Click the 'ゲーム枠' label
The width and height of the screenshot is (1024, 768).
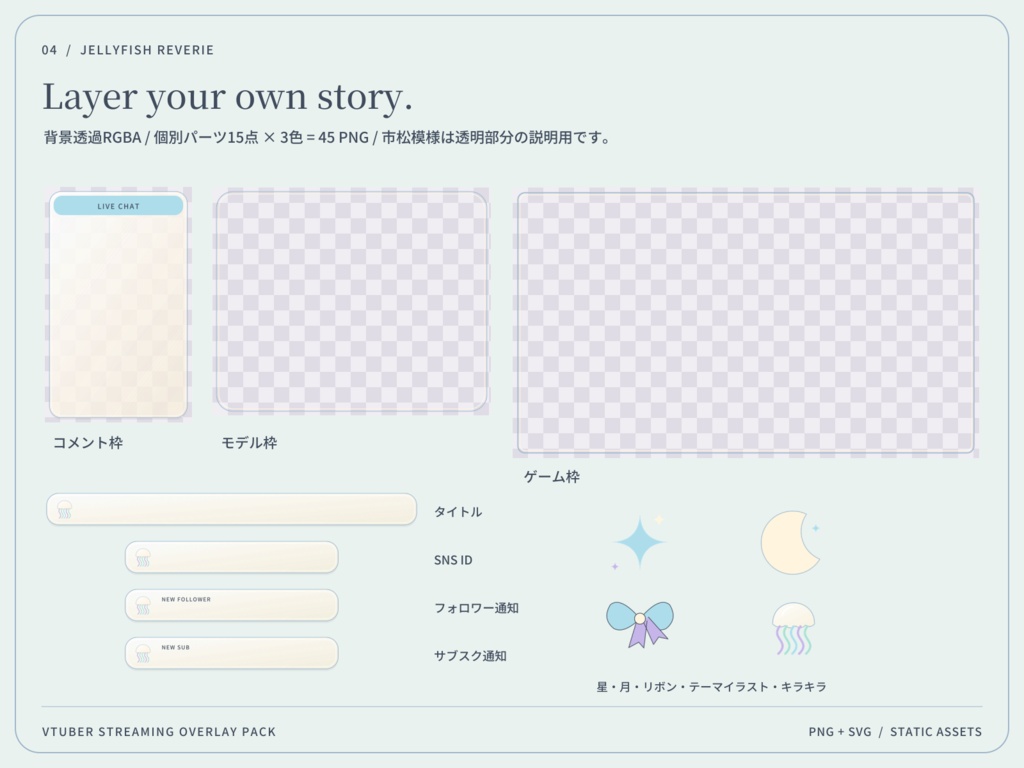pyautogui.click(x=552, y=477)
